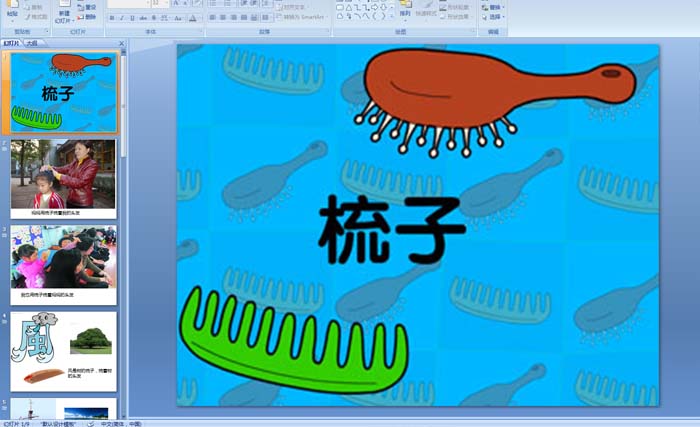
Task: Center paragraph text
Action: [223, 17]
